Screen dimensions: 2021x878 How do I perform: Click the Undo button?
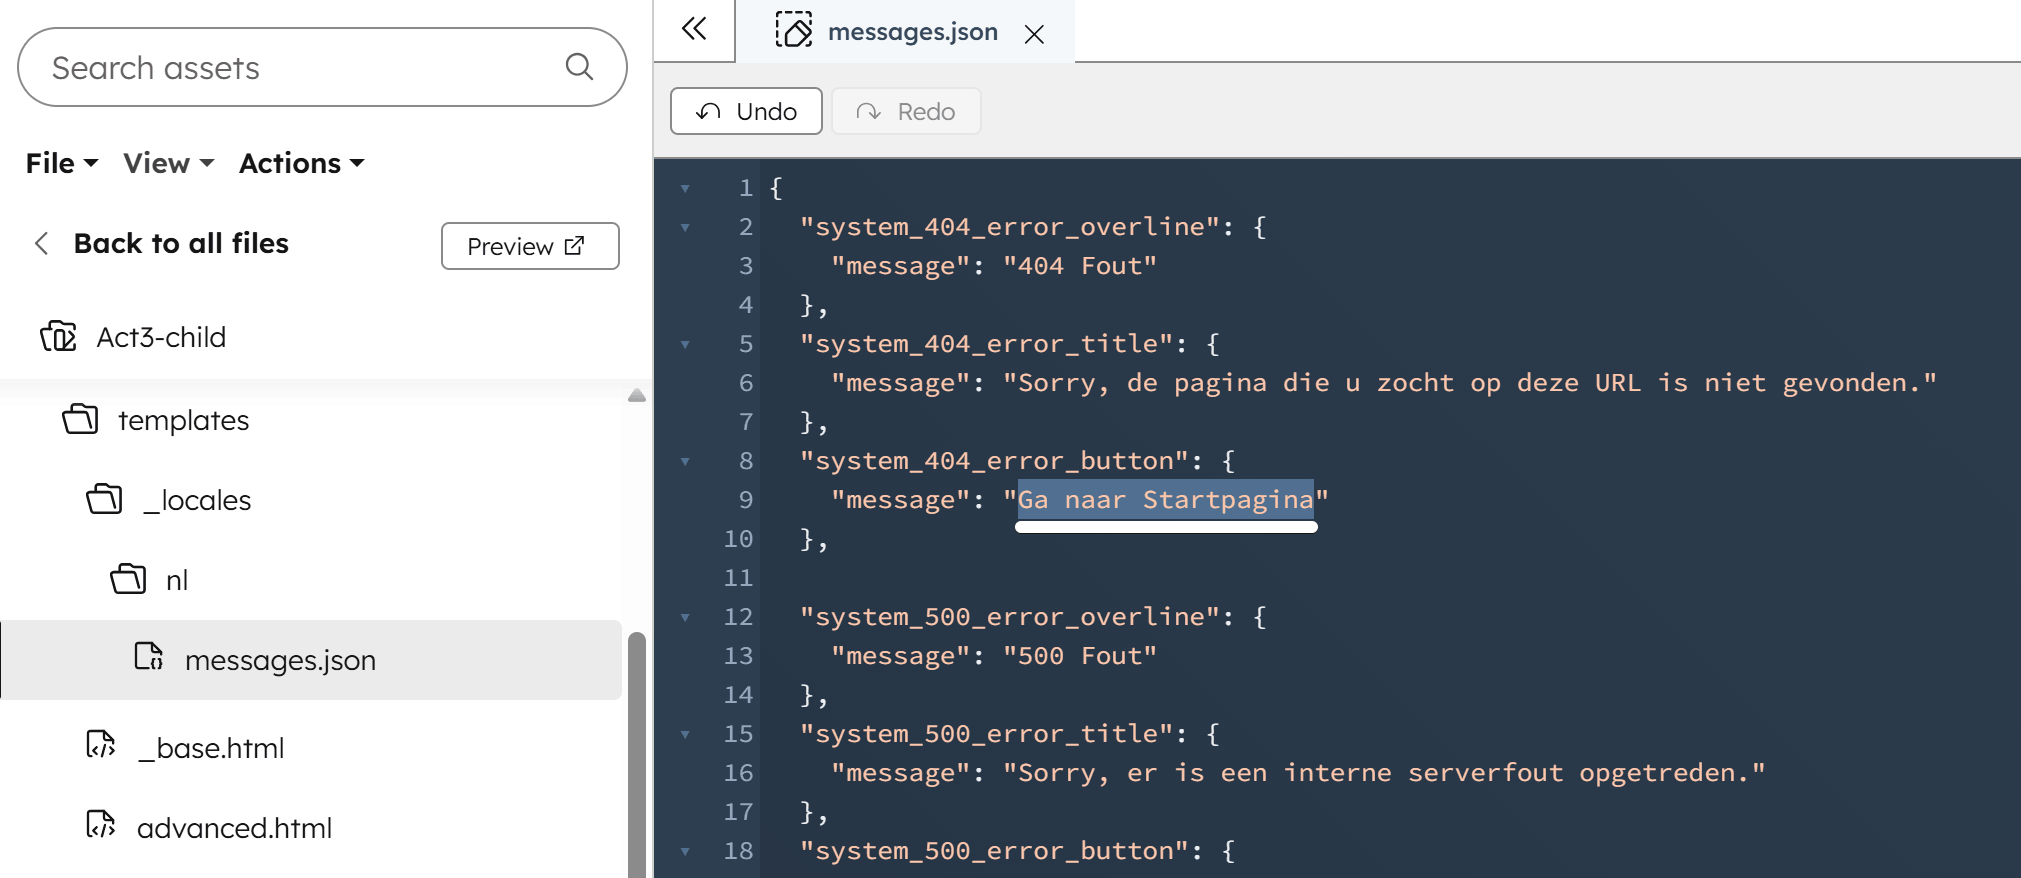pyautogui.click(x=746, y=111)
